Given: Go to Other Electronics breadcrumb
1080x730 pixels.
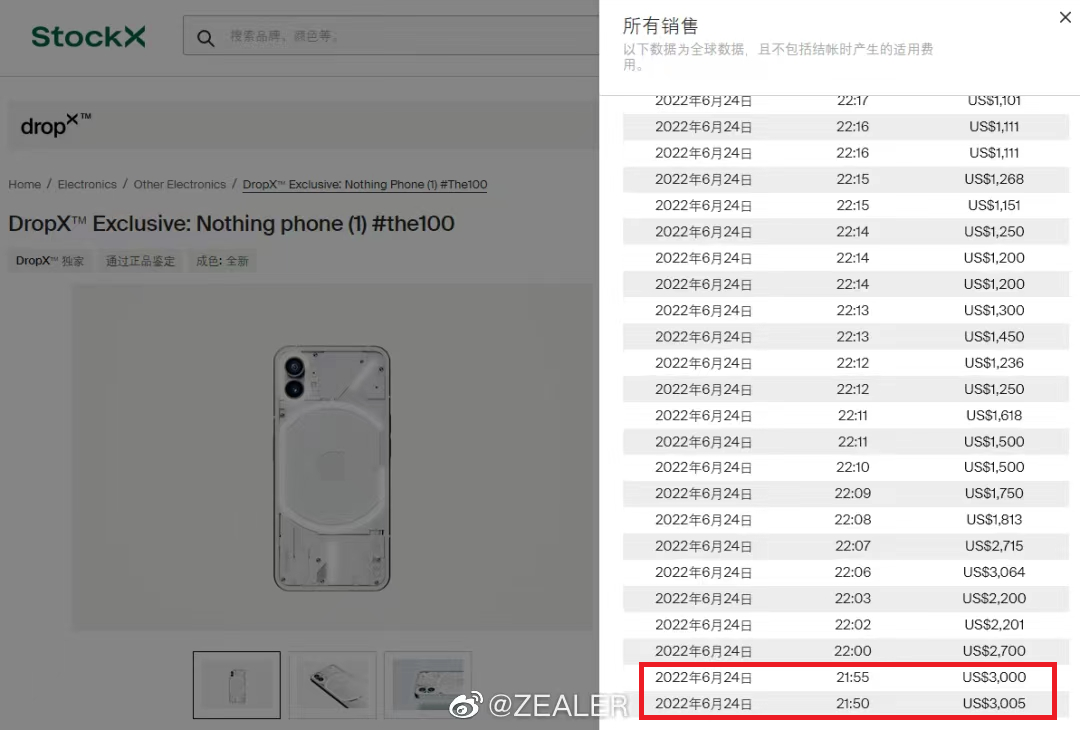Looking at the screenshot, I should 180,185.
